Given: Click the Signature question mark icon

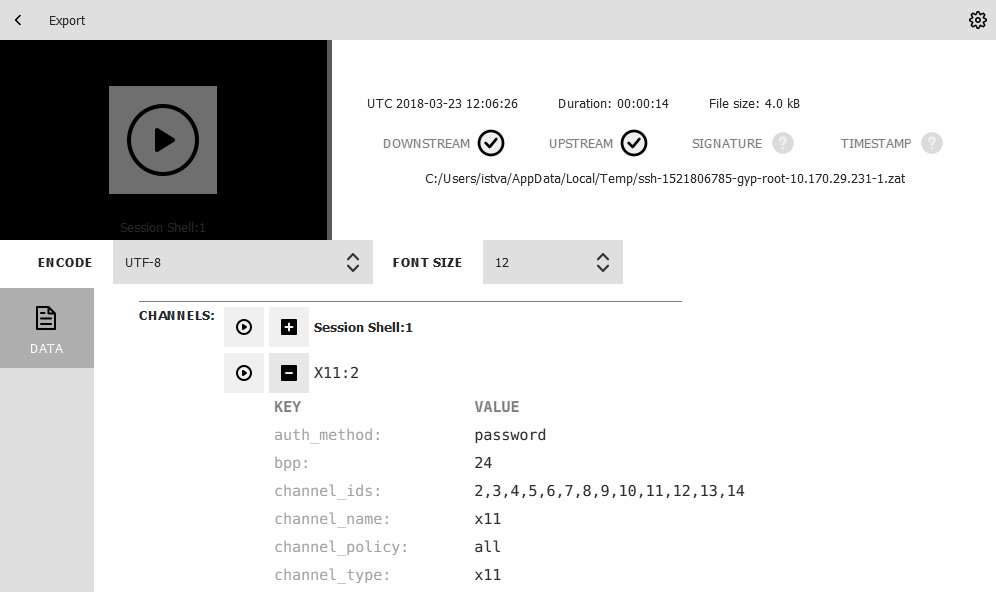Looking at the screenshot, I should point(783,143).
